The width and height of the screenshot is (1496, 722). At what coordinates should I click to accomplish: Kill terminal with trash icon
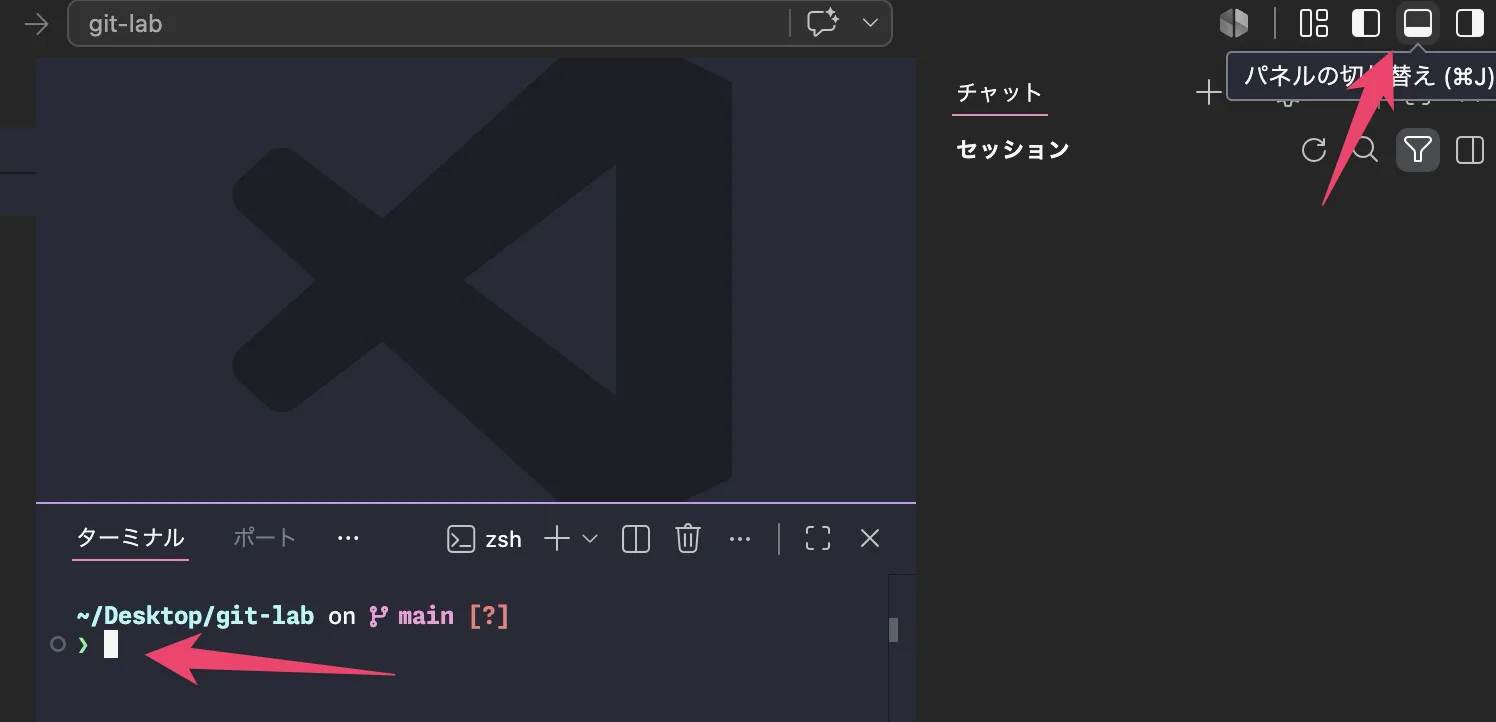pos(688,539)
